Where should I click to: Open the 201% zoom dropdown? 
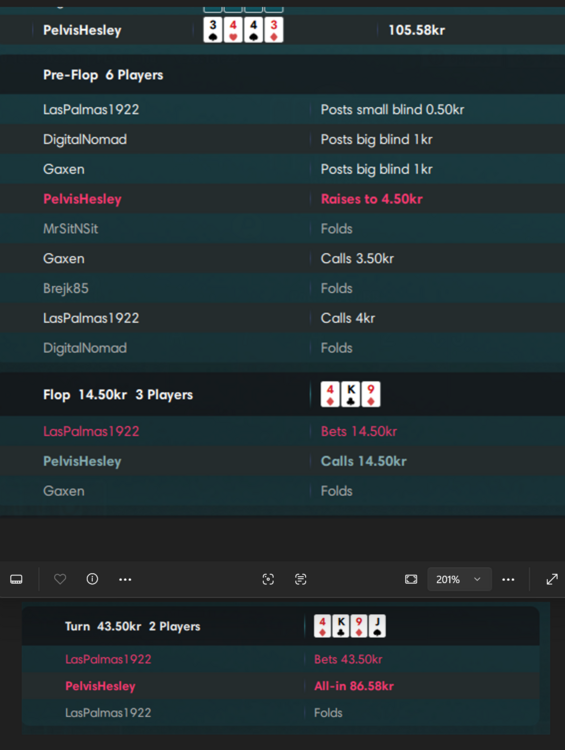click(459, 579)
